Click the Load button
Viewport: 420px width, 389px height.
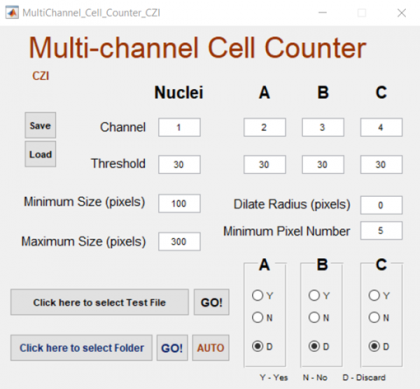click(40, 154)
